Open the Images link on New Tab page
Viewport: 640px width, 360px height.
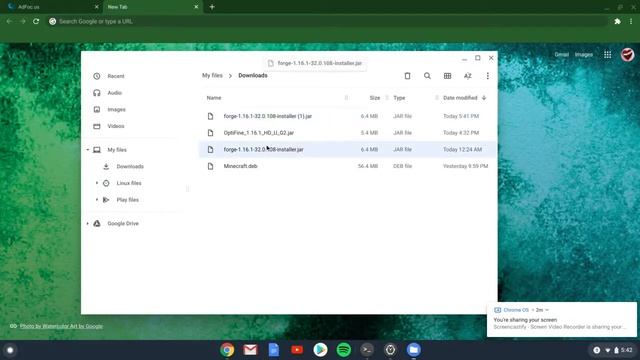(584, 55)
